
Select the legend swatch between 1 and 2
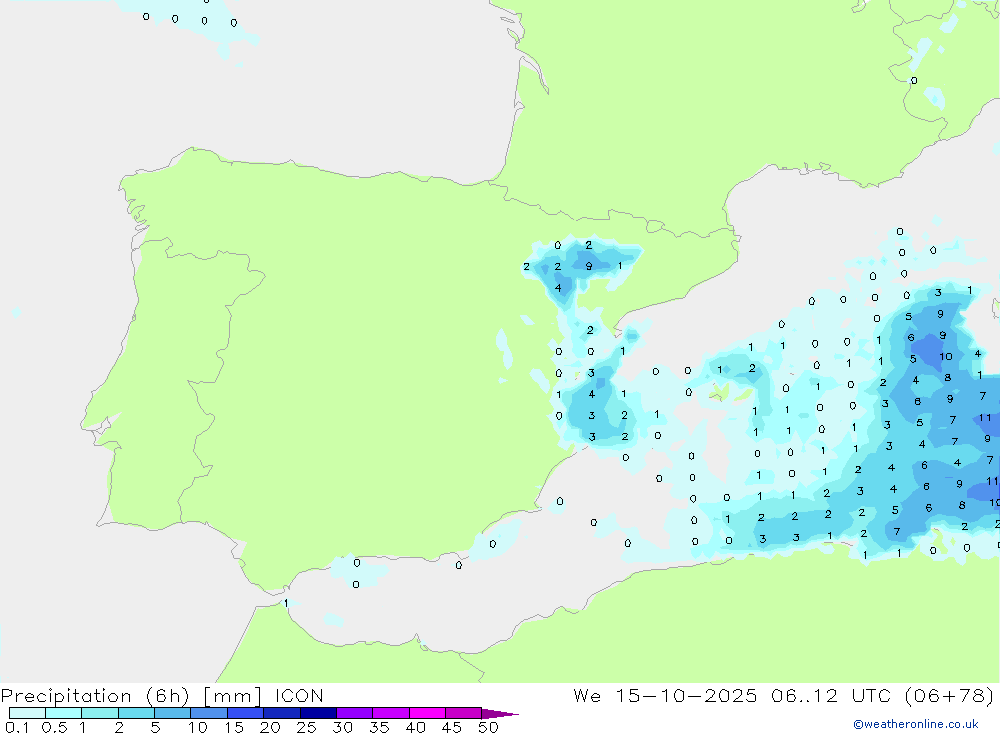(100, 713)
